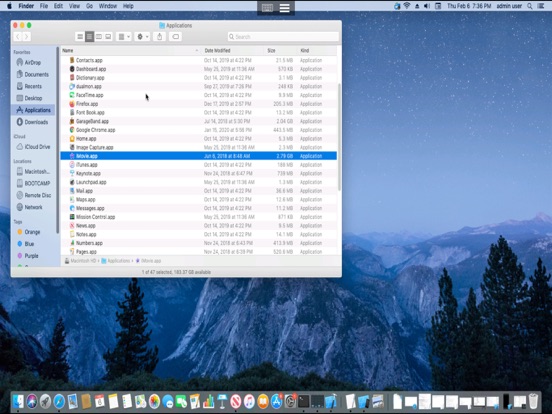
Task: Select Applications in the sidebar
Action: 33,110
